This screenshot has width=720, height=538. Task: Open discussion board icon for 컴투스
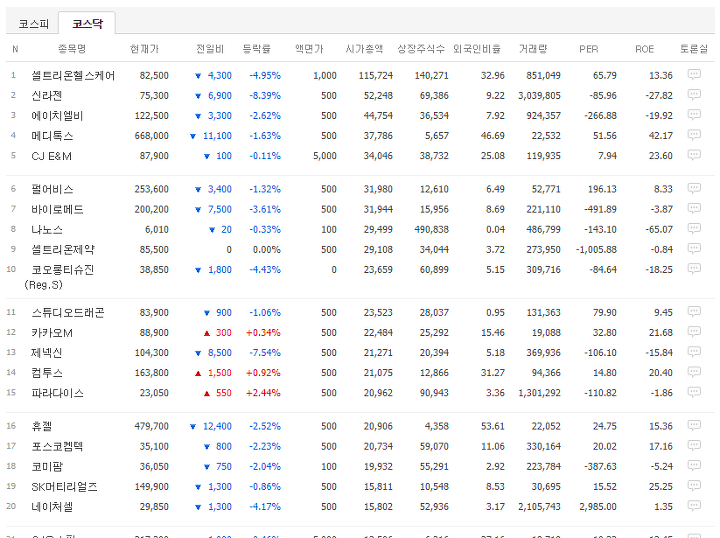694,372
